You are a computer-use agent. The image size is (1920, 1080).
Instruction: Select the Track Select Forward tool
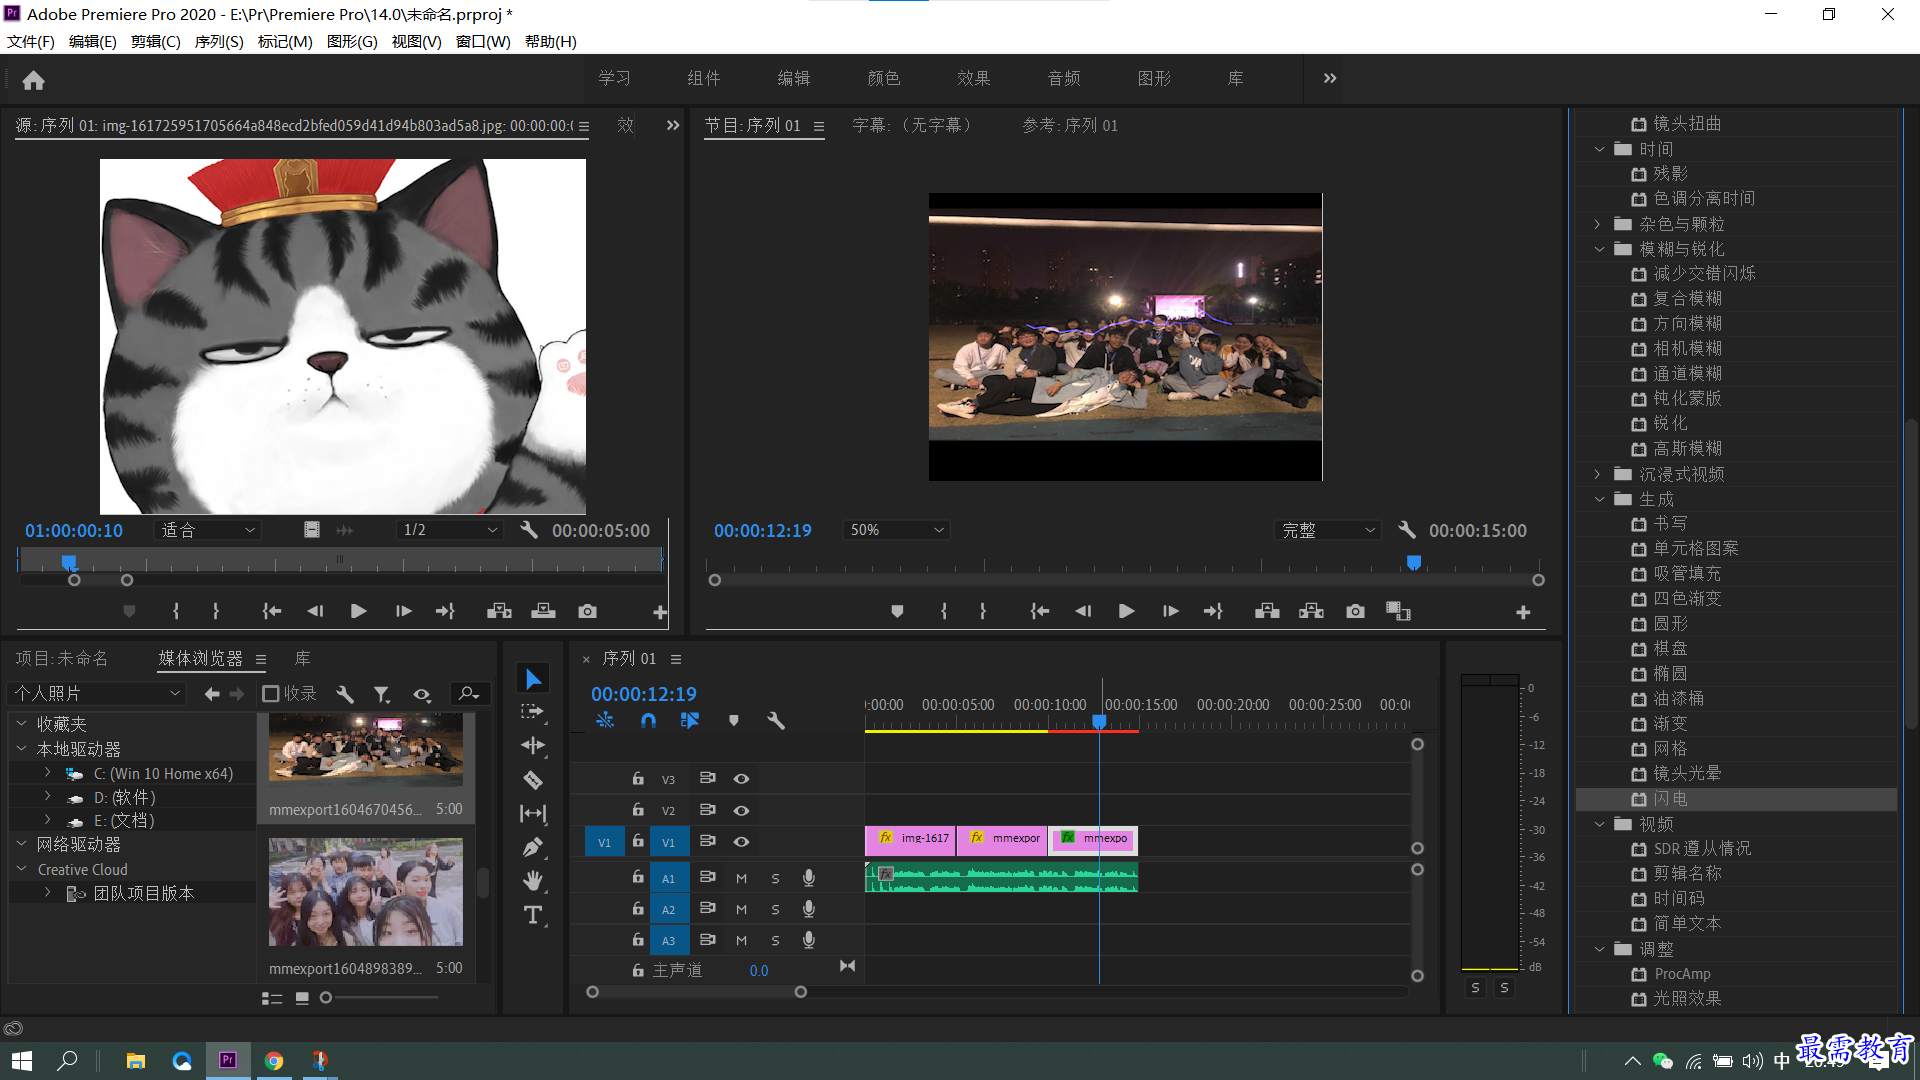pyautogui.click(x=533, y=712)
